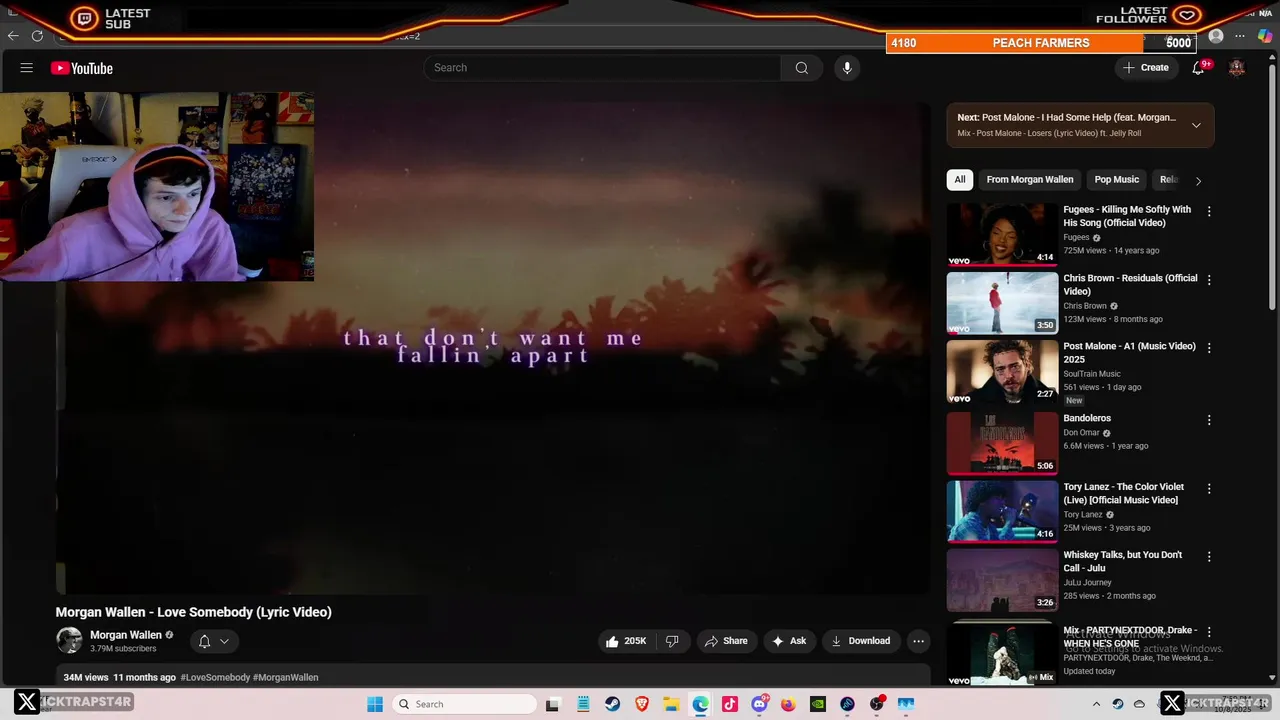
Task: Select the From Morgan Wallen chip
Action: pyautogui.click(x=1030, y=180)
